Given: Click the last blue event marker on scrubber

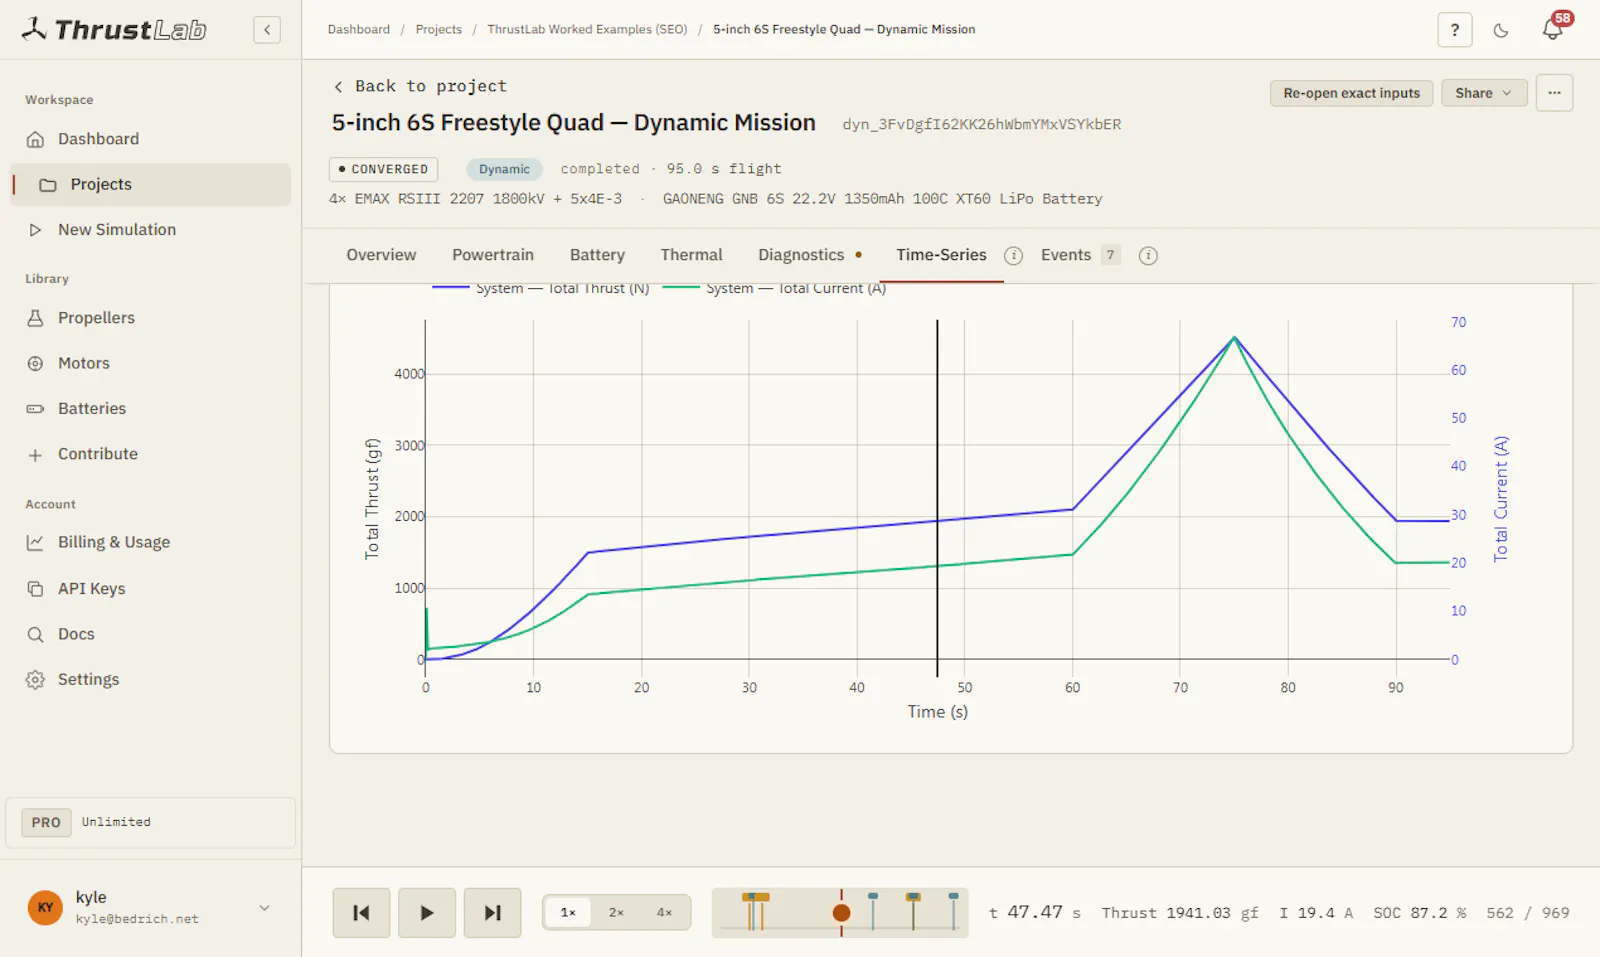Looking at the screenshot, I should click(x=953, y=910).
